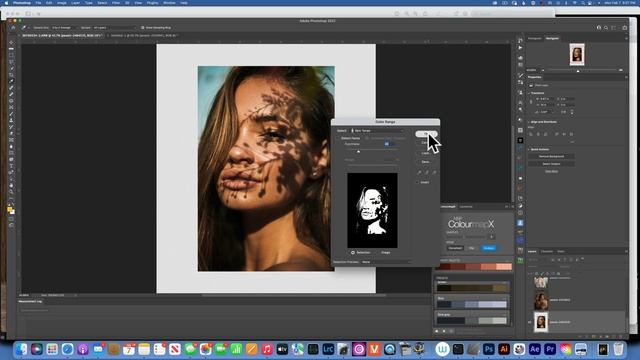The width and height of the screenshot is (640, 360).
Task: Select the Blue preset palette
Action: click(472, 304)
